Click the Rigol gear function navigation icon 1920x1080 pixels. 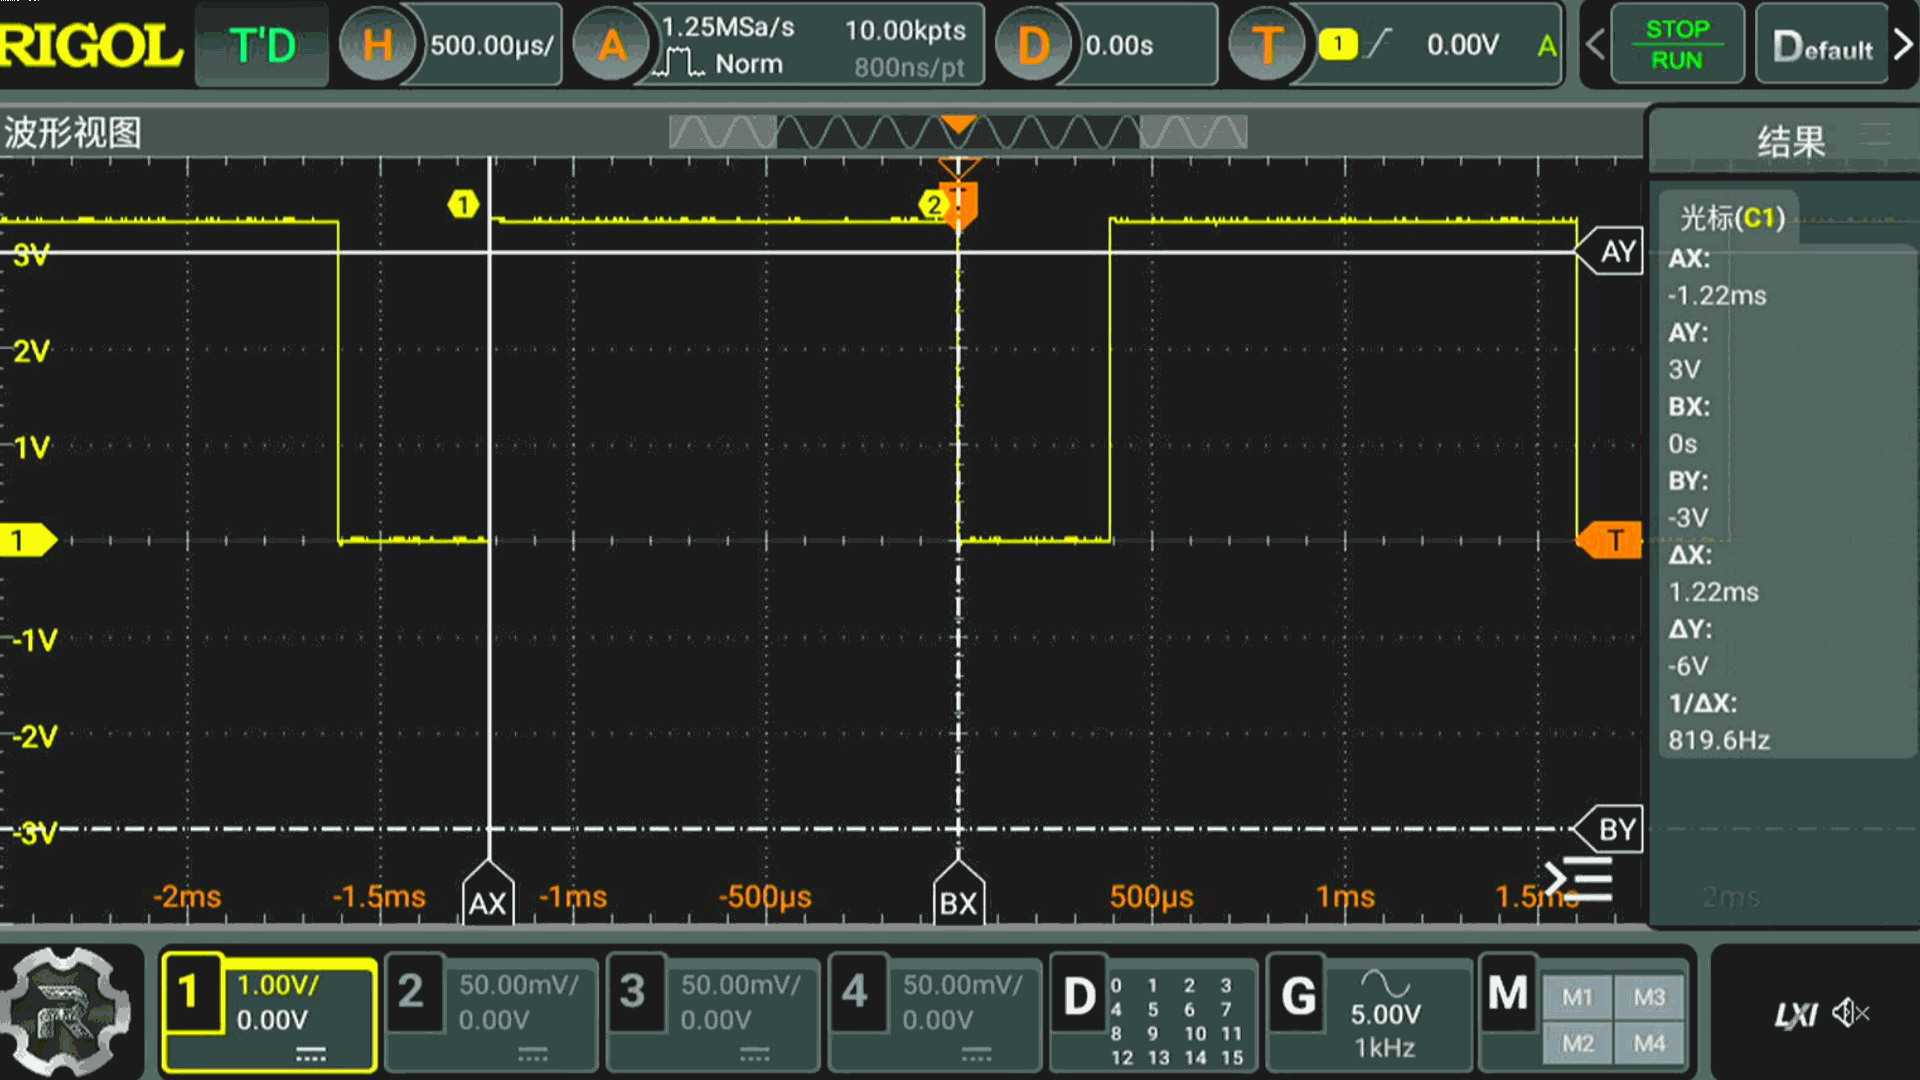pos(65,1012)
